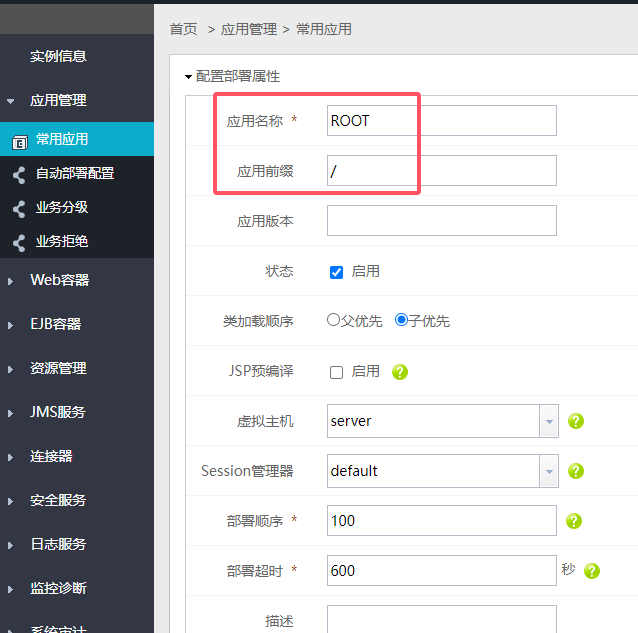Image resolution: width=638 pixels, height=633 pixels.
Task: Open help icon next to JSP预编译
Action: tap(400, 372)
